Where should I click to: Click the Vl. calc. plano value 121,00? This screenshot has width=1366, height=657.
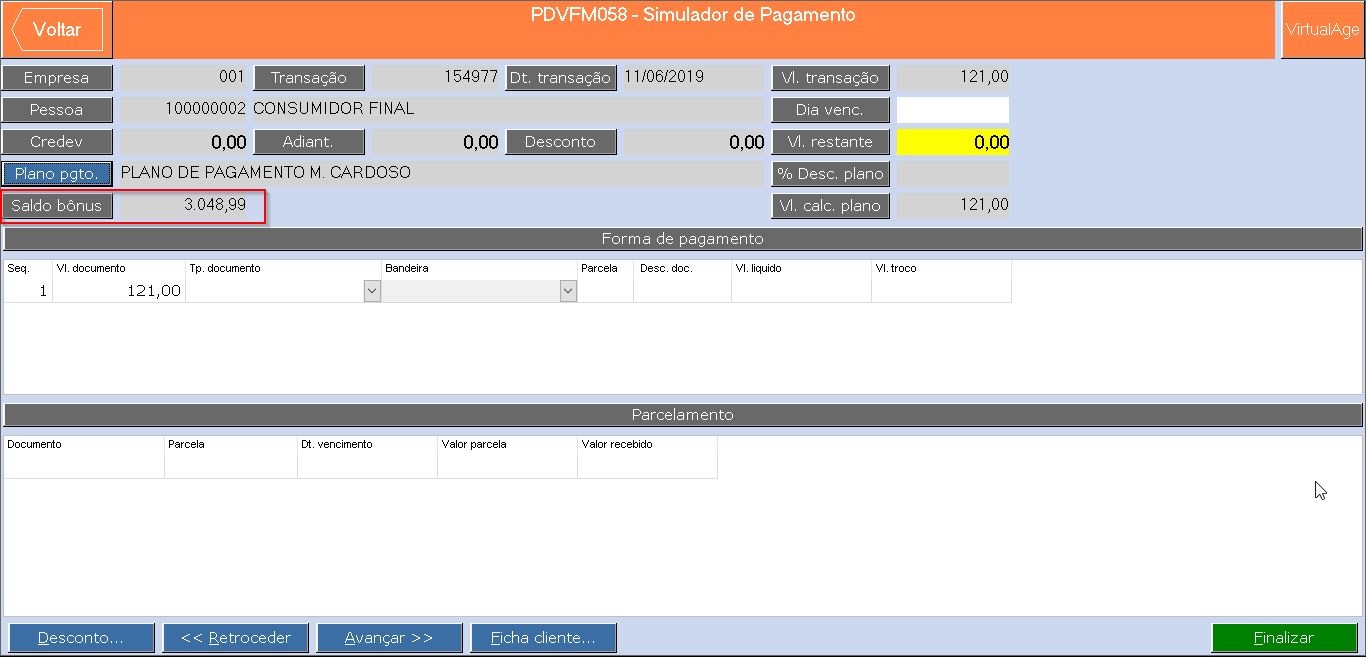953,205
